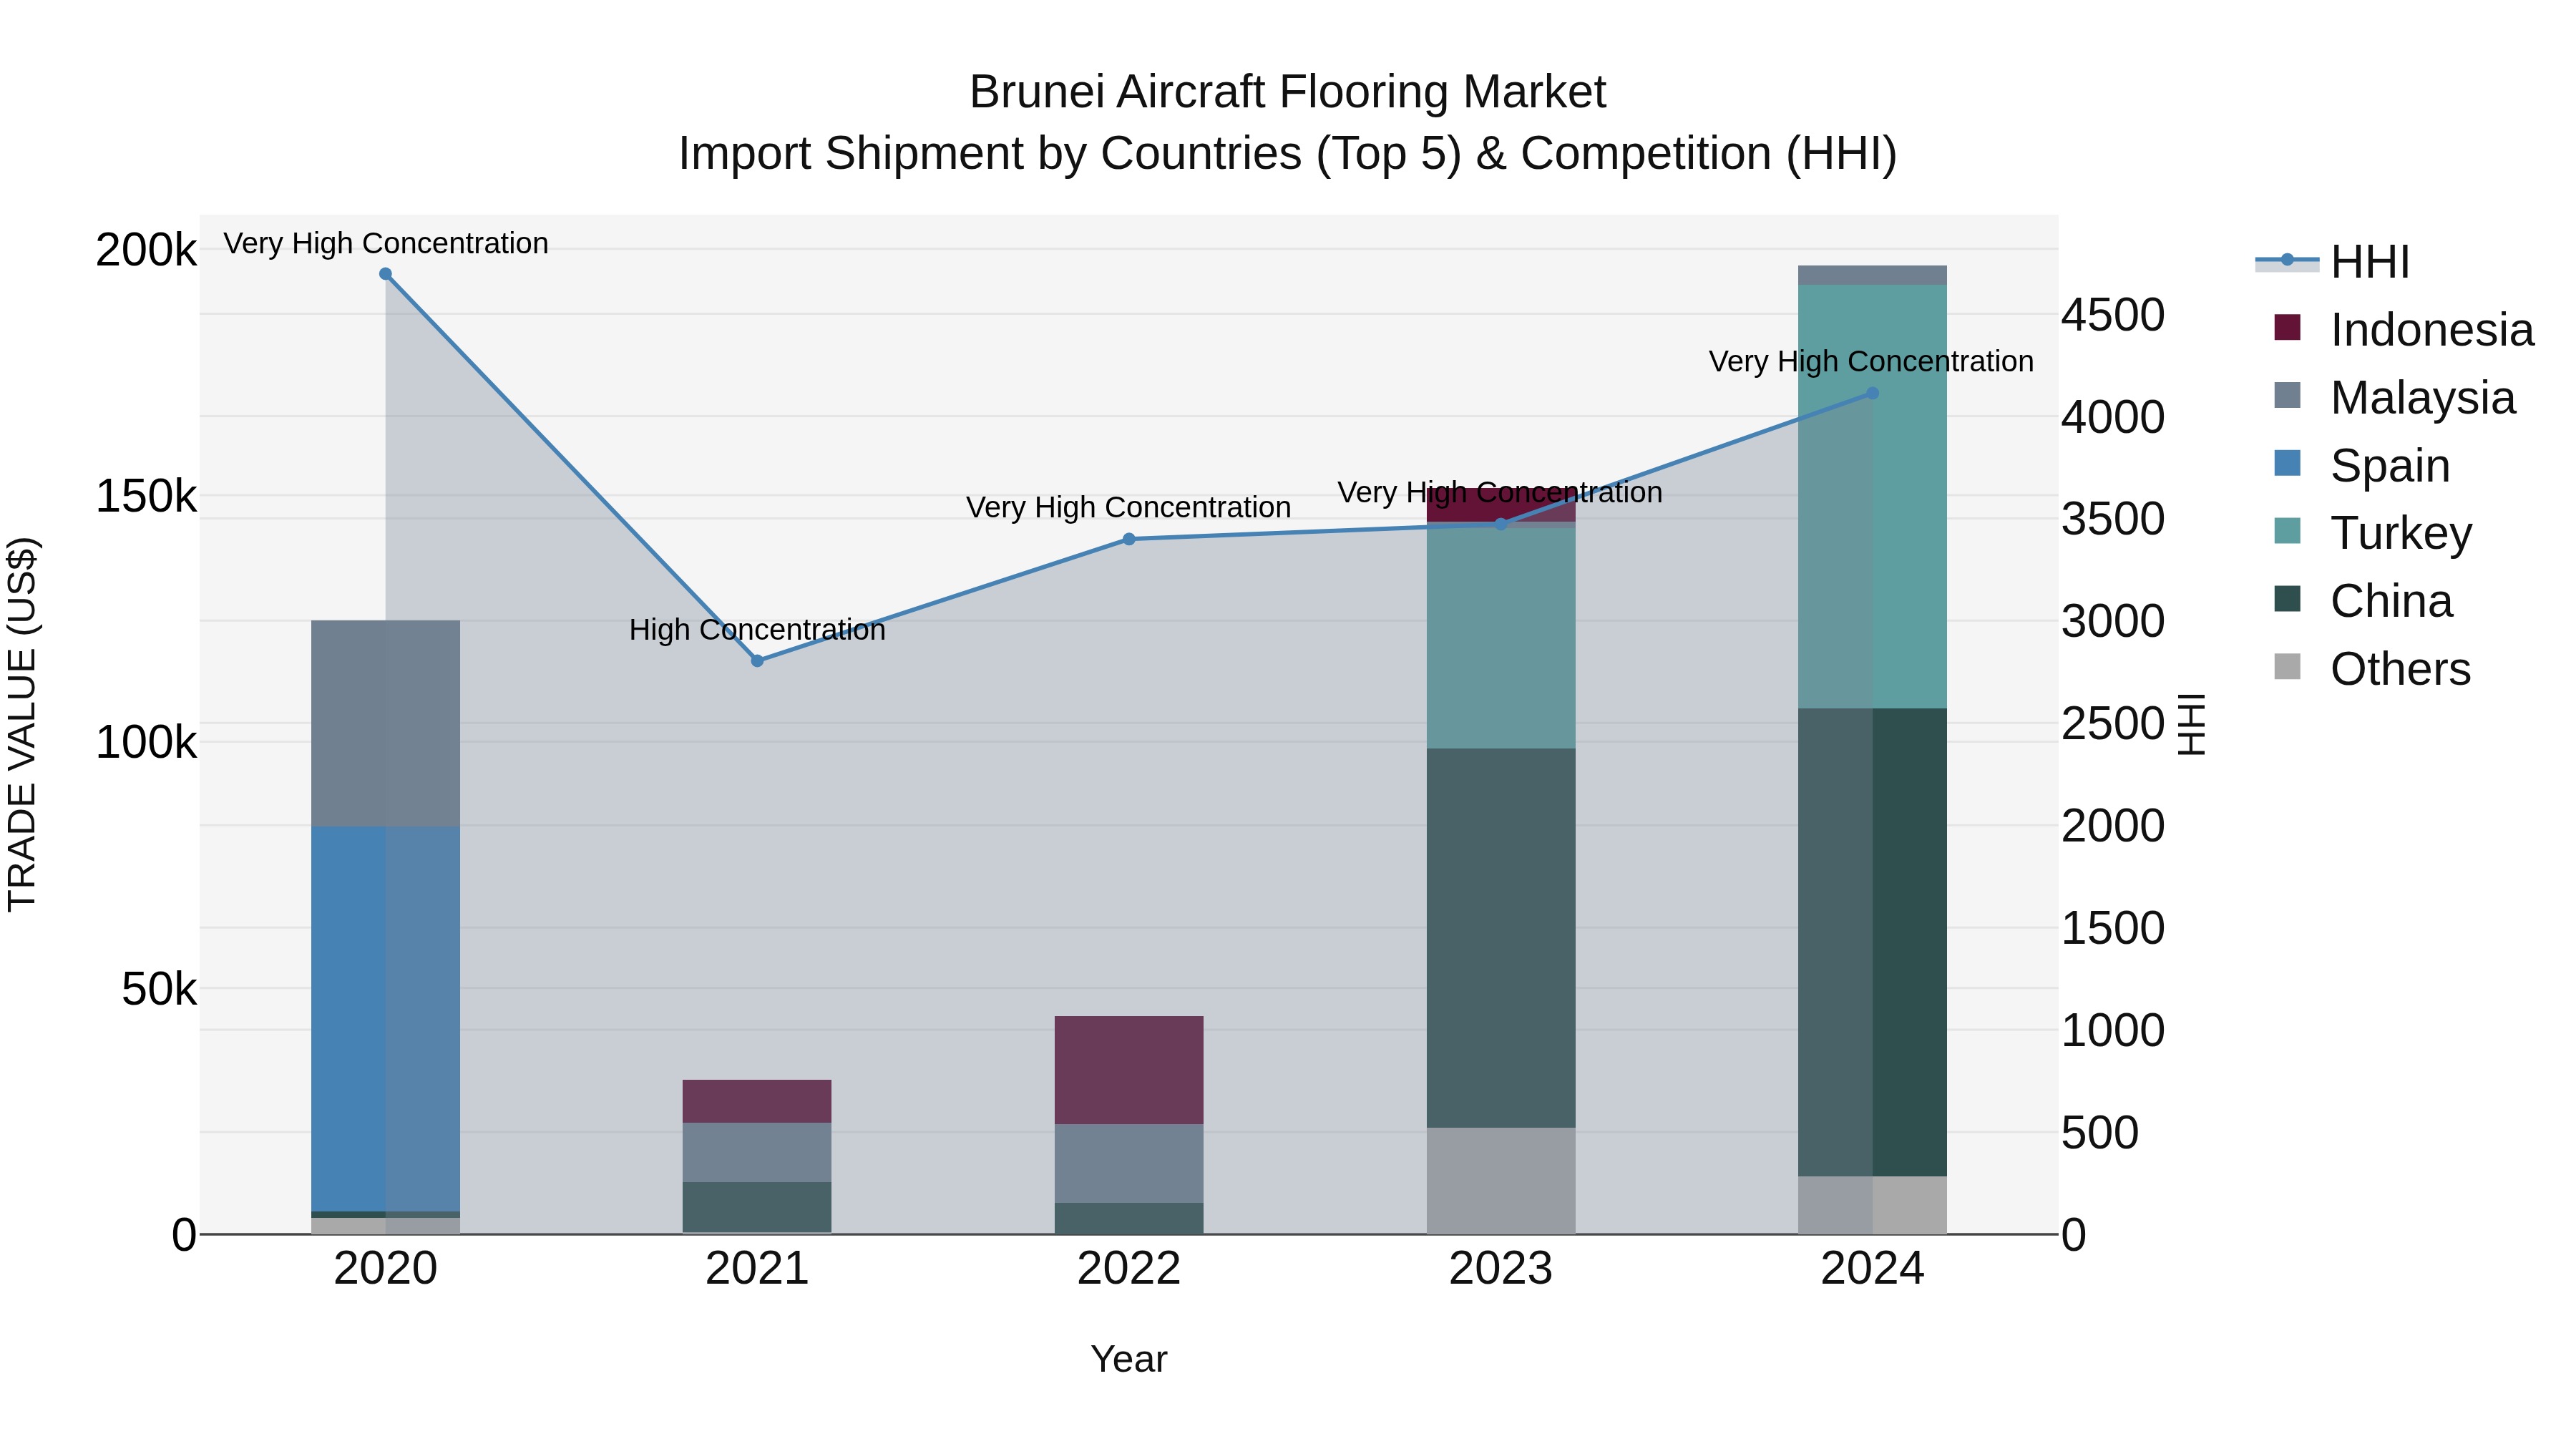Image resolution: width=2576 pixels, height=1449 pixels.
Task: Click the 200k left-axis tick label
Action: coord(146,250)
